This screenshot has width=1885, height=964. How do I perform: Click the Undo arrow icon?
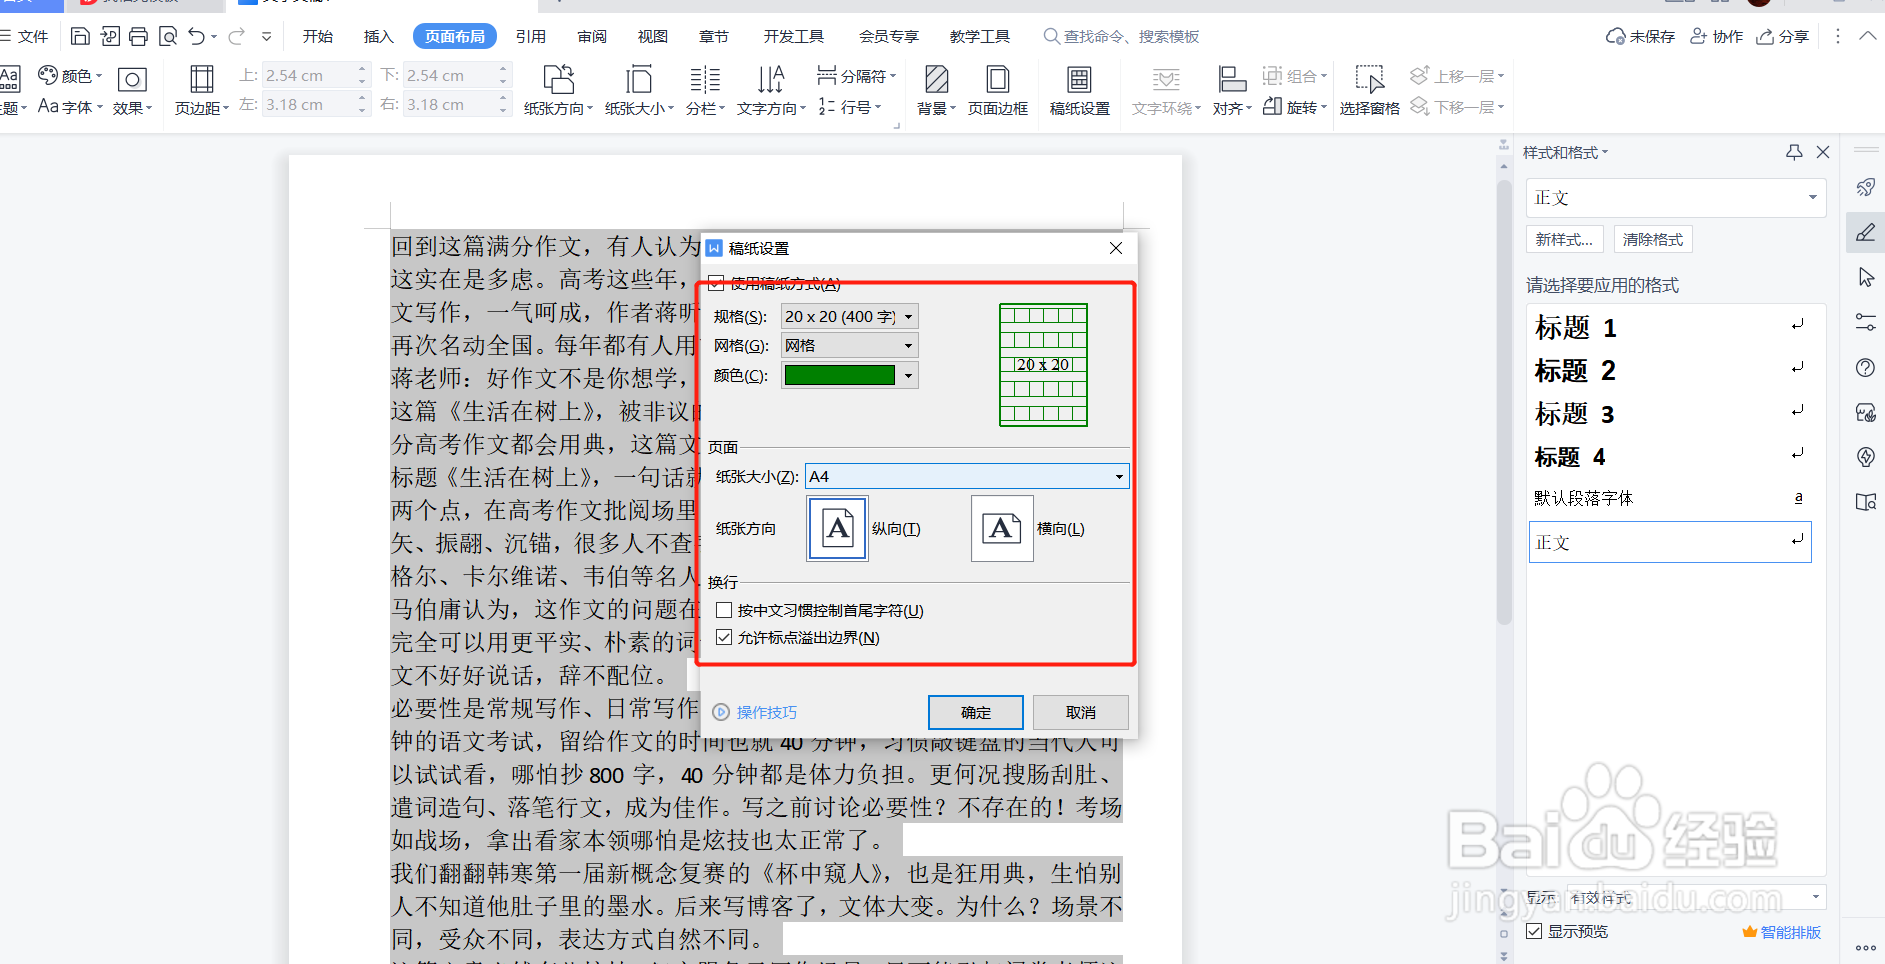[x=196, y=37]
